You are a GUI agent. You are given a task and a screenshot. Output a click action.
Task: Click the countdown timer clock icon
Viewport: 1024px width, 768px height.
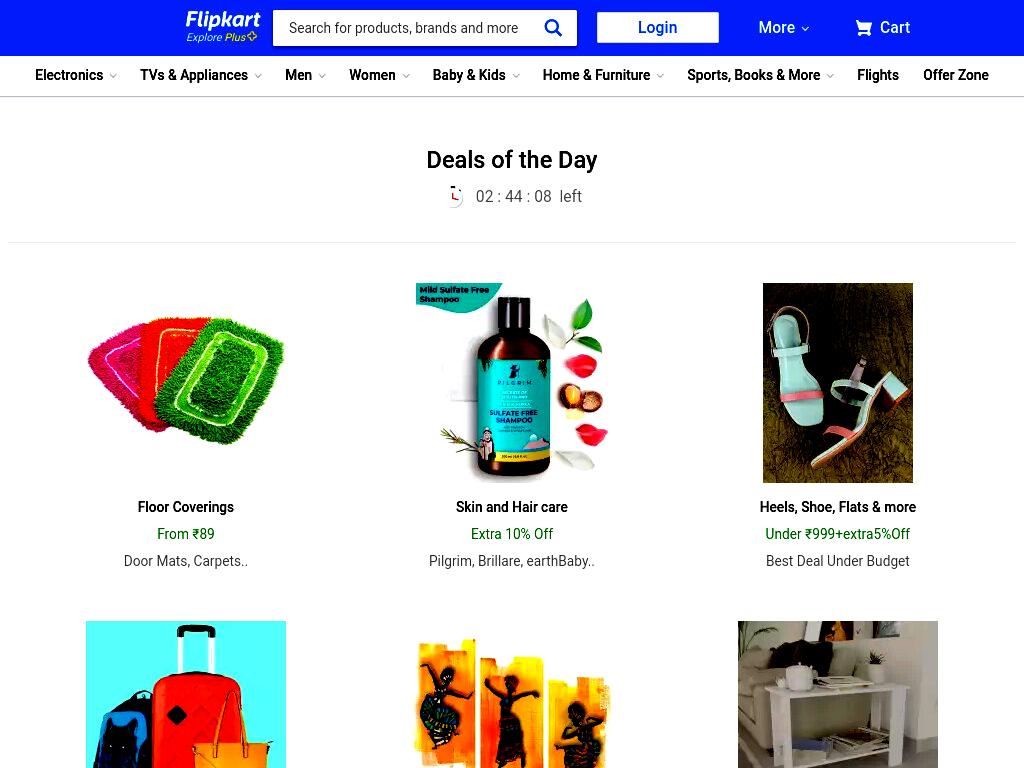tap(455, 197)
